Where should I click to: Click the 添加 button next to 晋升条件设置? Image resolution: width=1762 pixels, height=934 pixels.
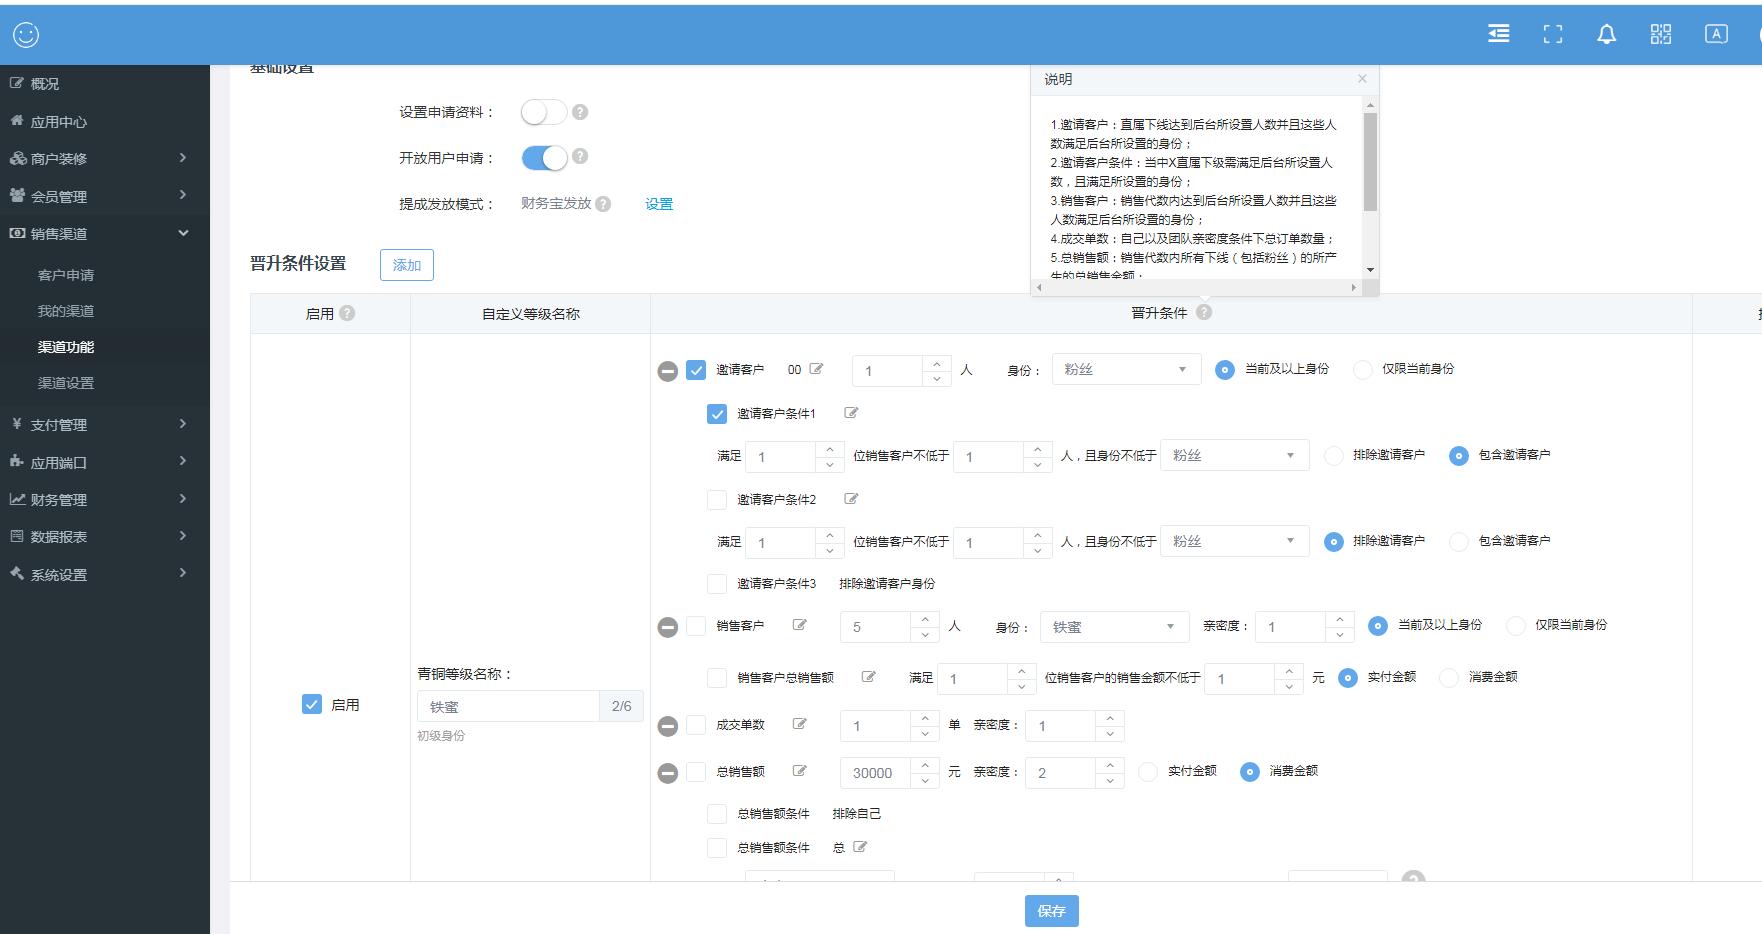click(x=406, y=264)
